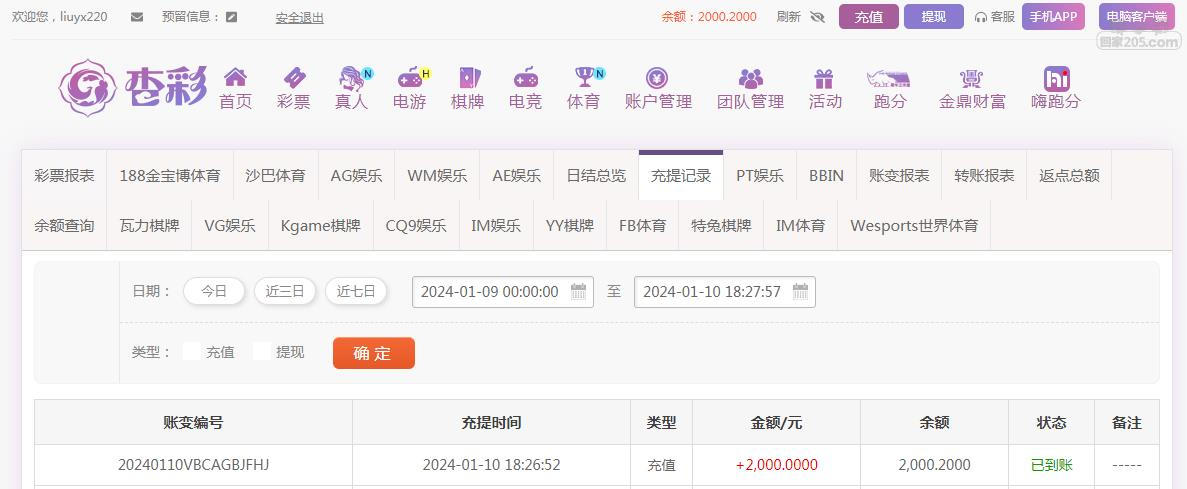Viewport: 1187px width, 489px height.
Task: Open the 团队管理 team icon
Action: click(x=750, y=78)
